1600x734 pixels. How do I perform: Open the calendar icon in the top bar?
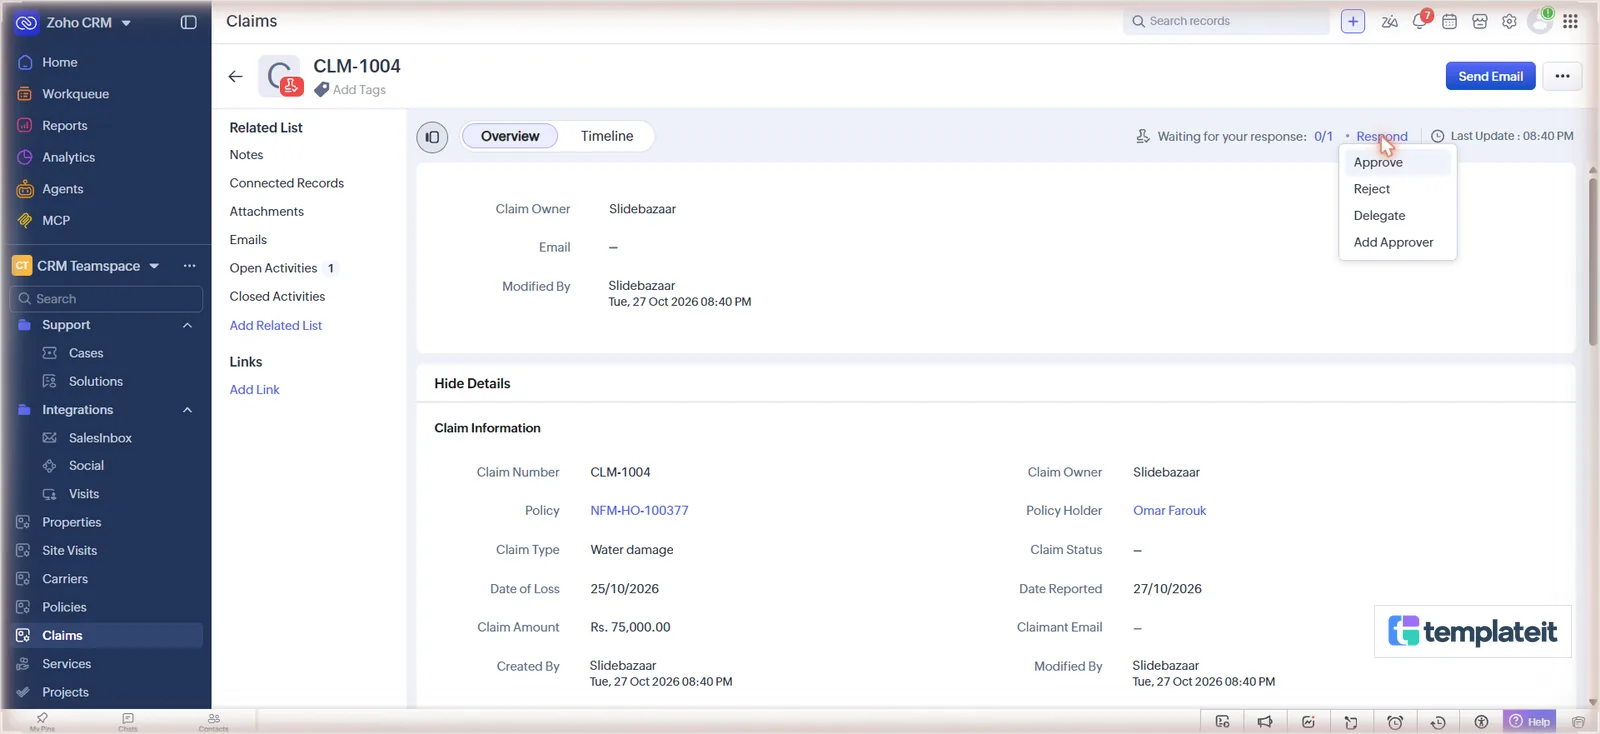pyautogui.click(x=1449, y=21)
